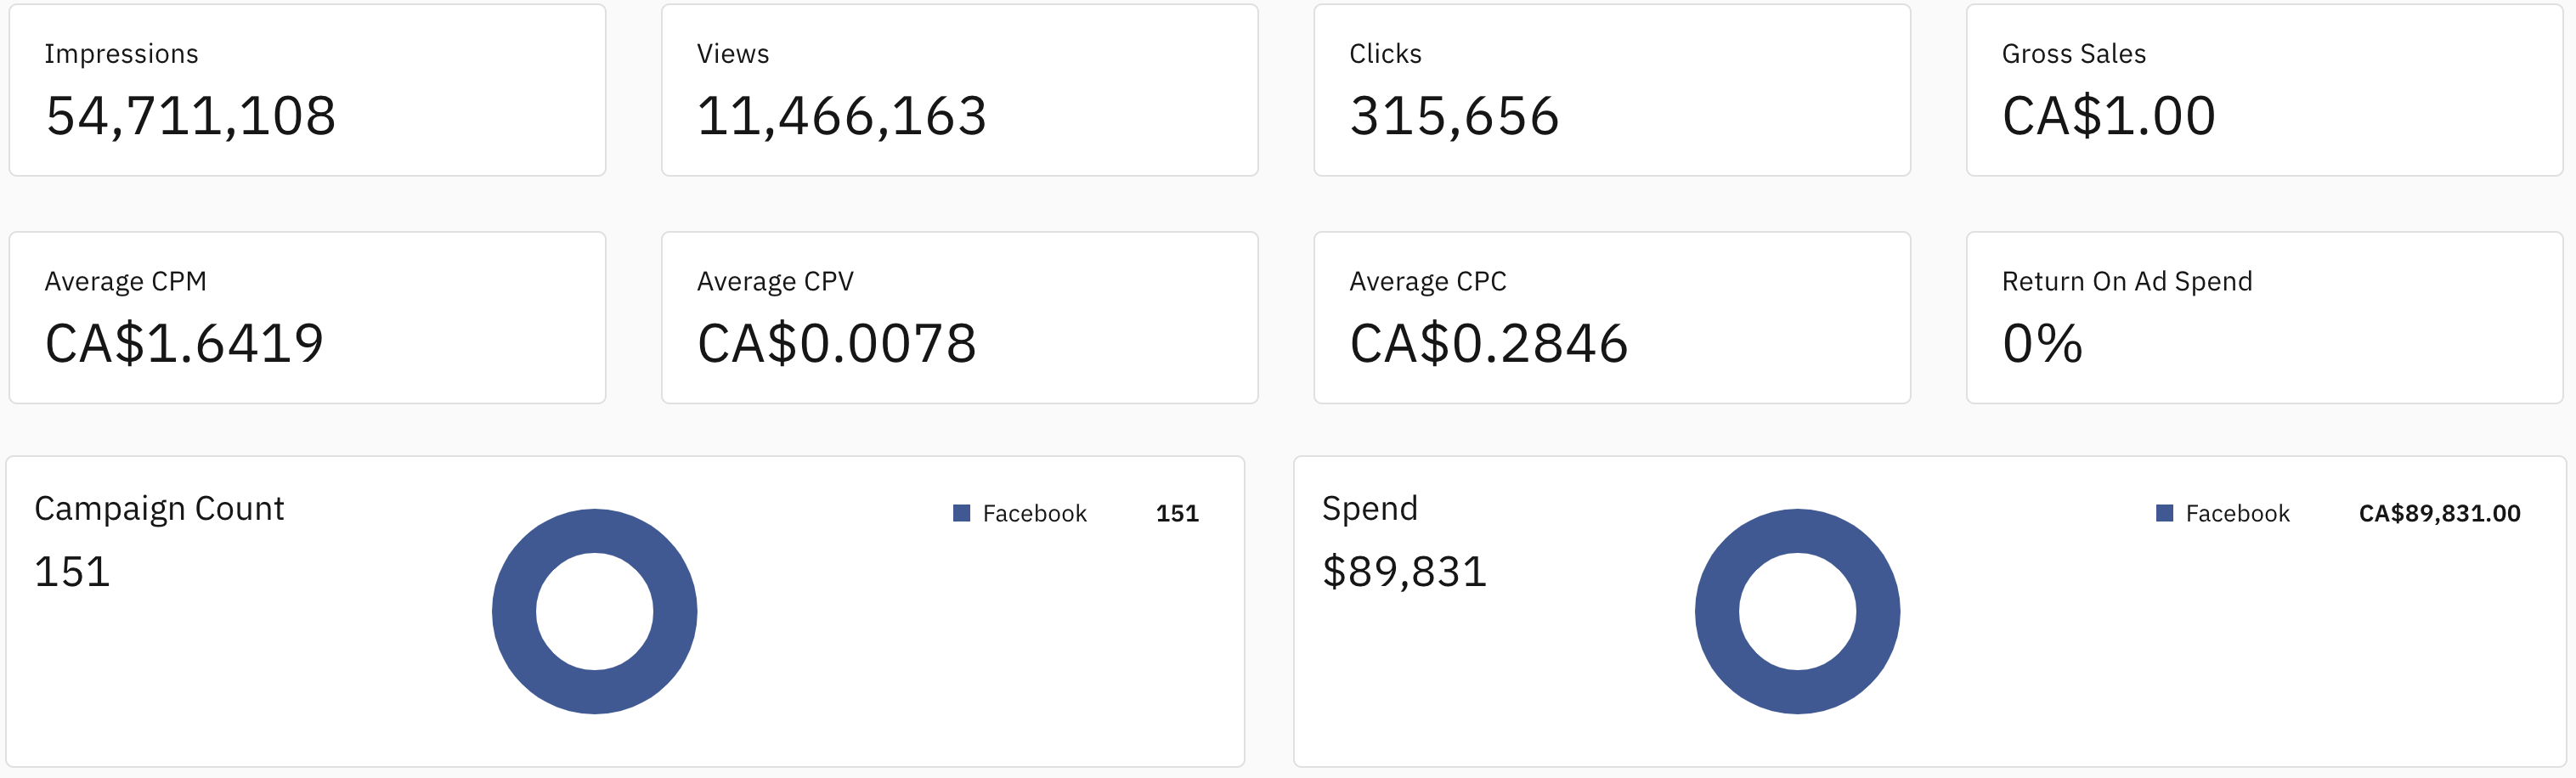This screenshot has height=778, width=2576.
Task: Click Facebook legend label in Spend panel
Action: [x=2237, y=513]
